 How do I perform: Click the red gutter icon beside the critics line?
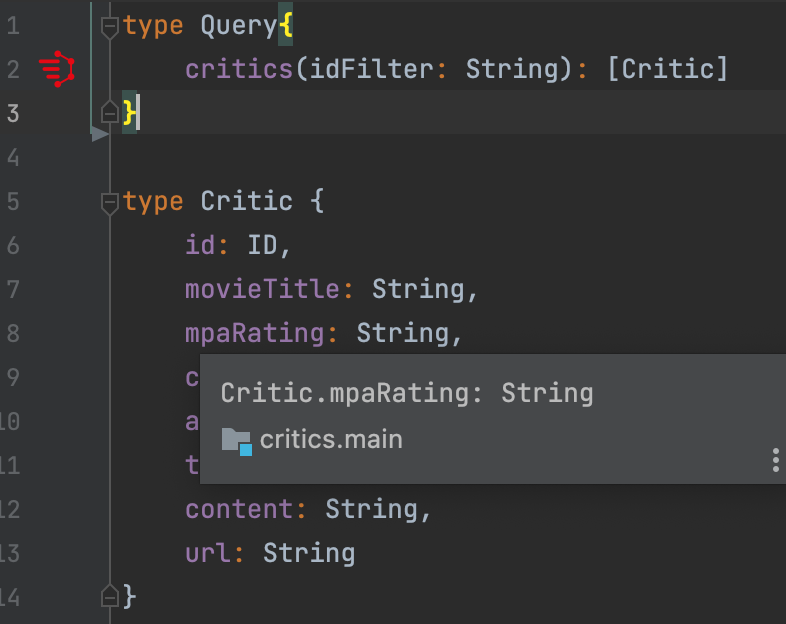point(58,68)
